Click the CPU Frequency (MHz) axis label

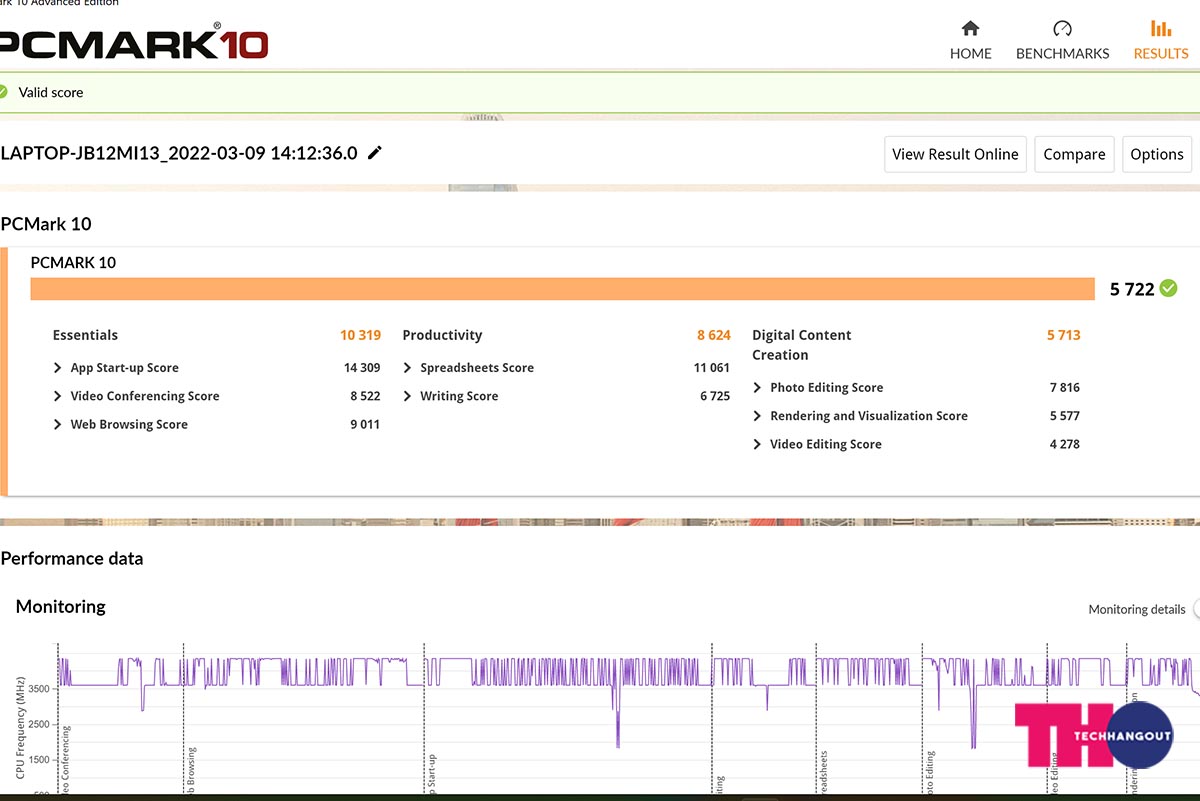[20, 728]
